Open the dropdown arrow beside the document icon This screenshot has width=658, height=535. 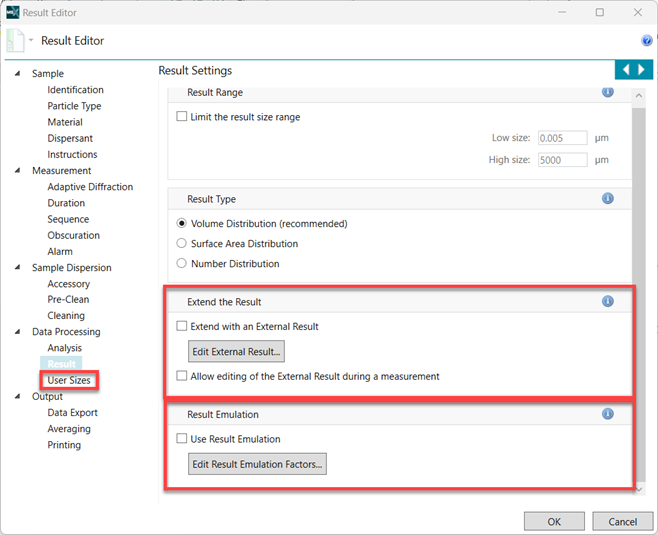tap(31, 40)
